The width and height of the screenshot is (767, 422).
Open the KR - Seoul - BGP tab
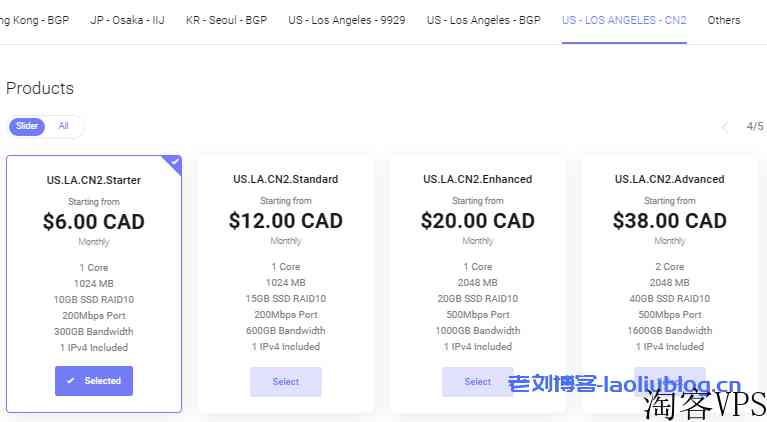coord(226,20)
